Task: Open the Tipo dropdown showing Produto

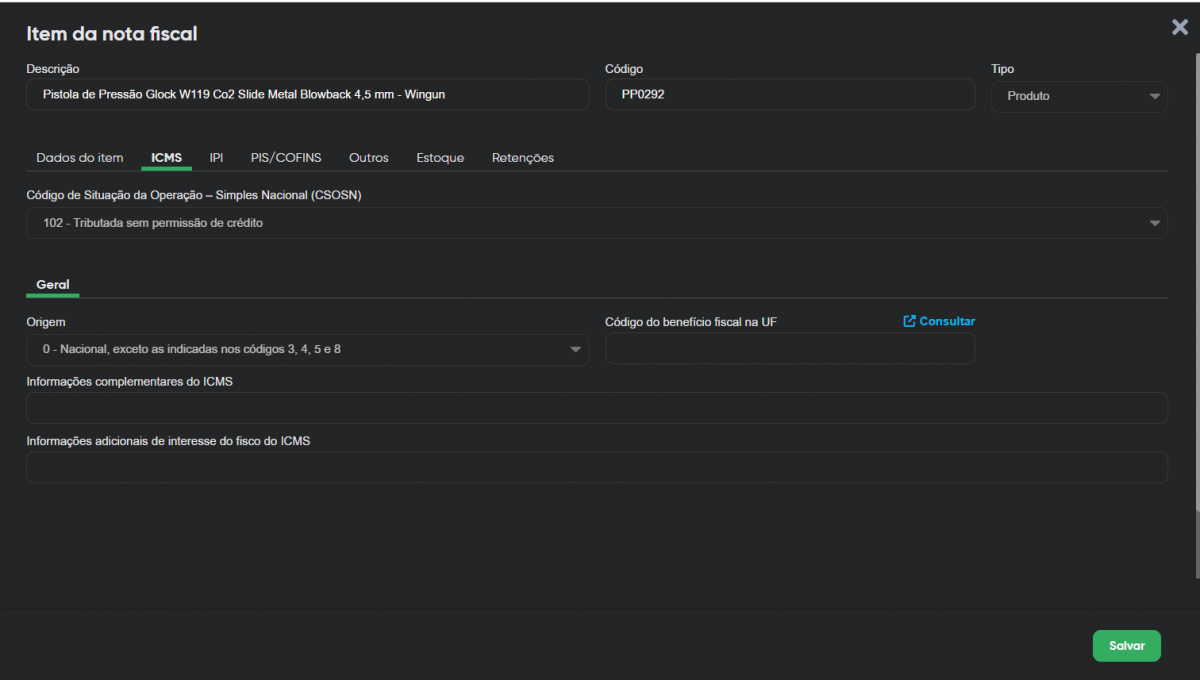Action: (1079, 96)
